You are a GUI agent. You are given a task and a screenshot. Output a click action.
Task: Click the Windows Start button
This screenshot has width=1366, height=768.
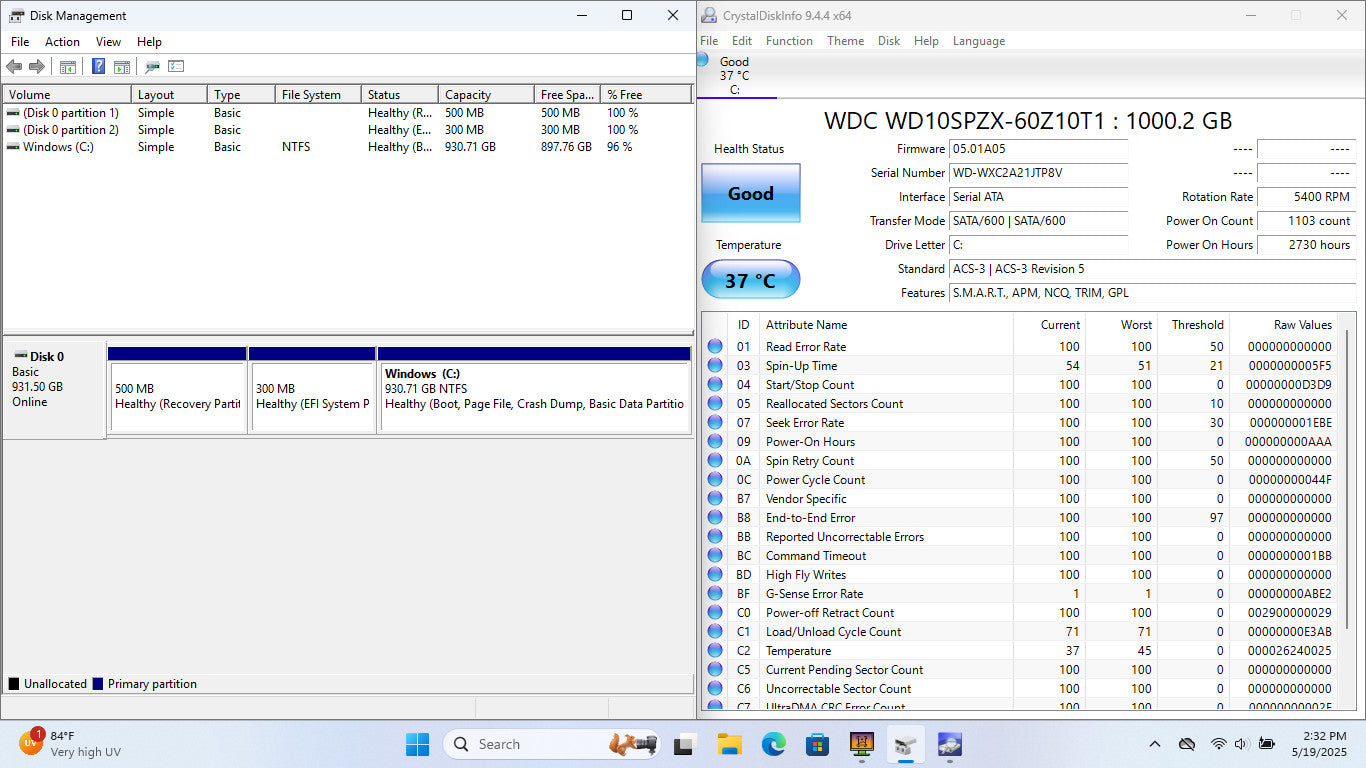click(x=417, y=744)
